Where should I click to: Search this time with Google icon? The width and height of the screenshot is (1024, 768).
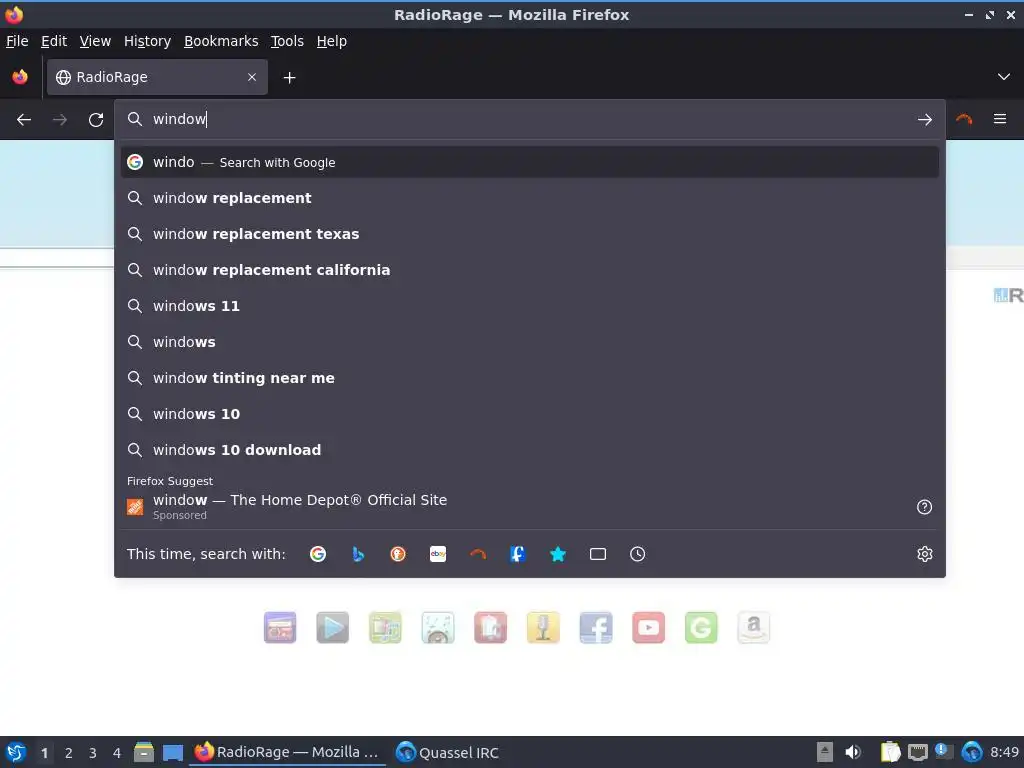point(318,554)
